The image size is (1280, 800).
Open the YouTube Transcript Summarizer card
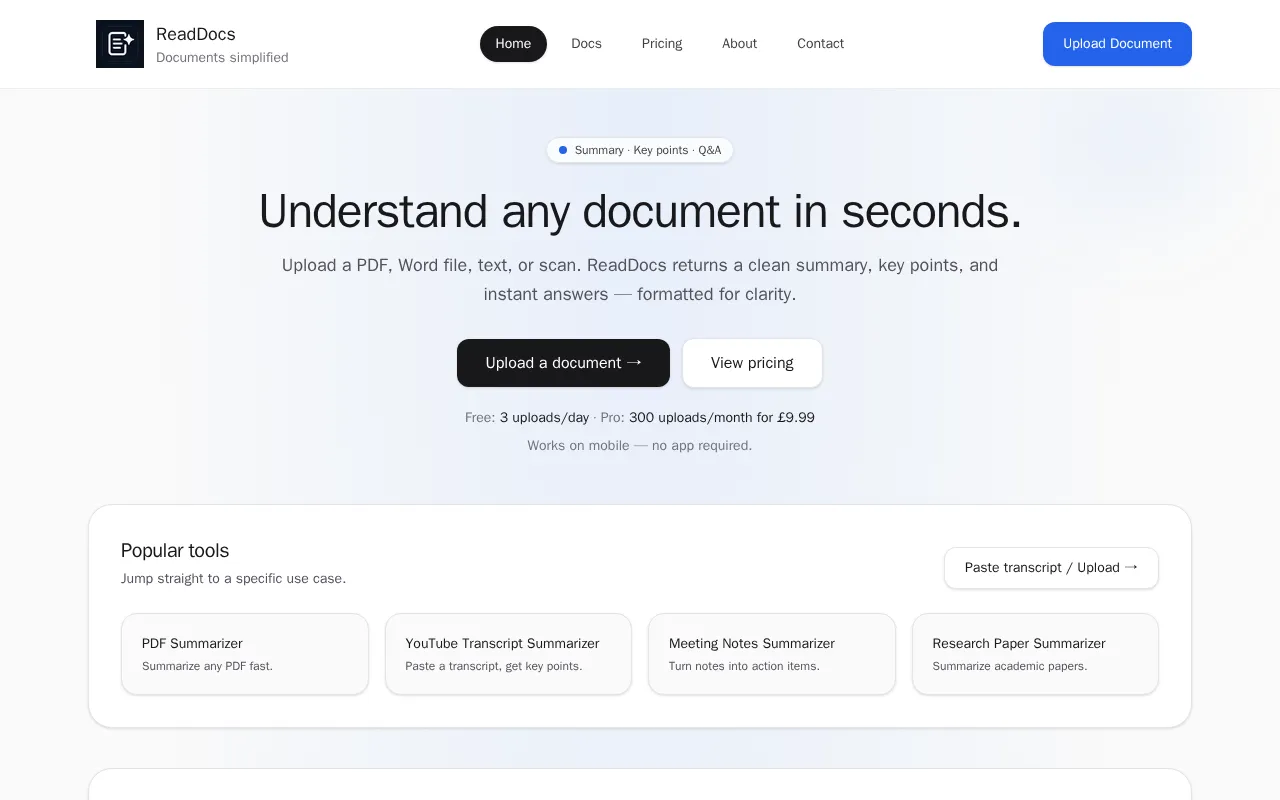(x=508, y=654)
